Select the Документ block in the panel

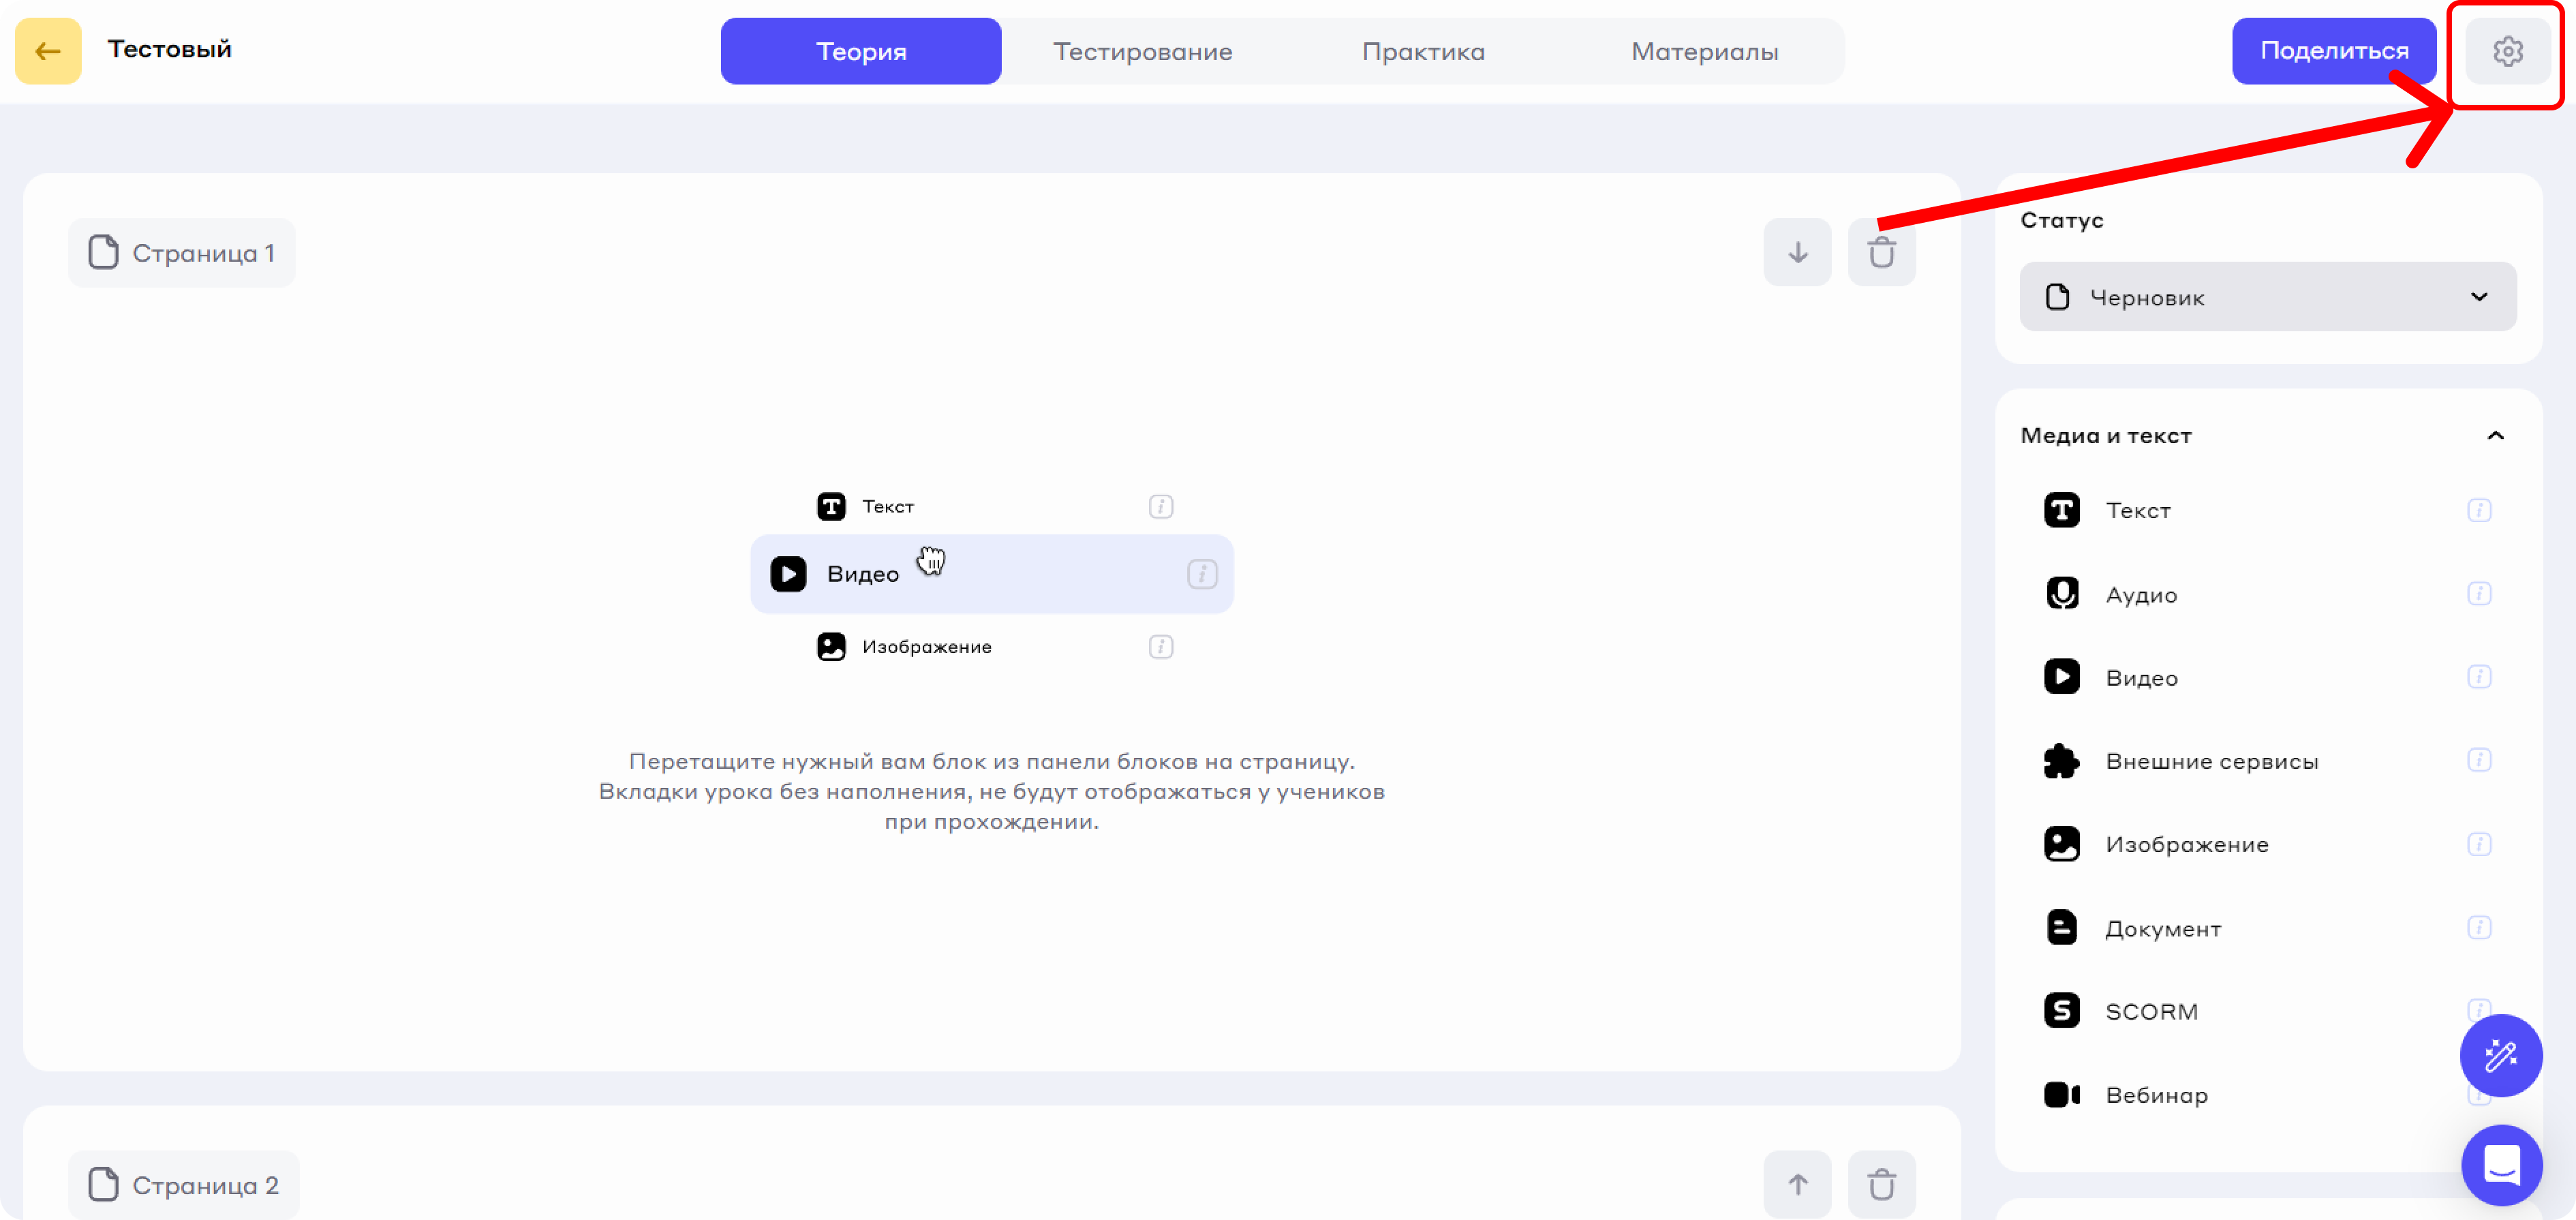click(2162, 928)
